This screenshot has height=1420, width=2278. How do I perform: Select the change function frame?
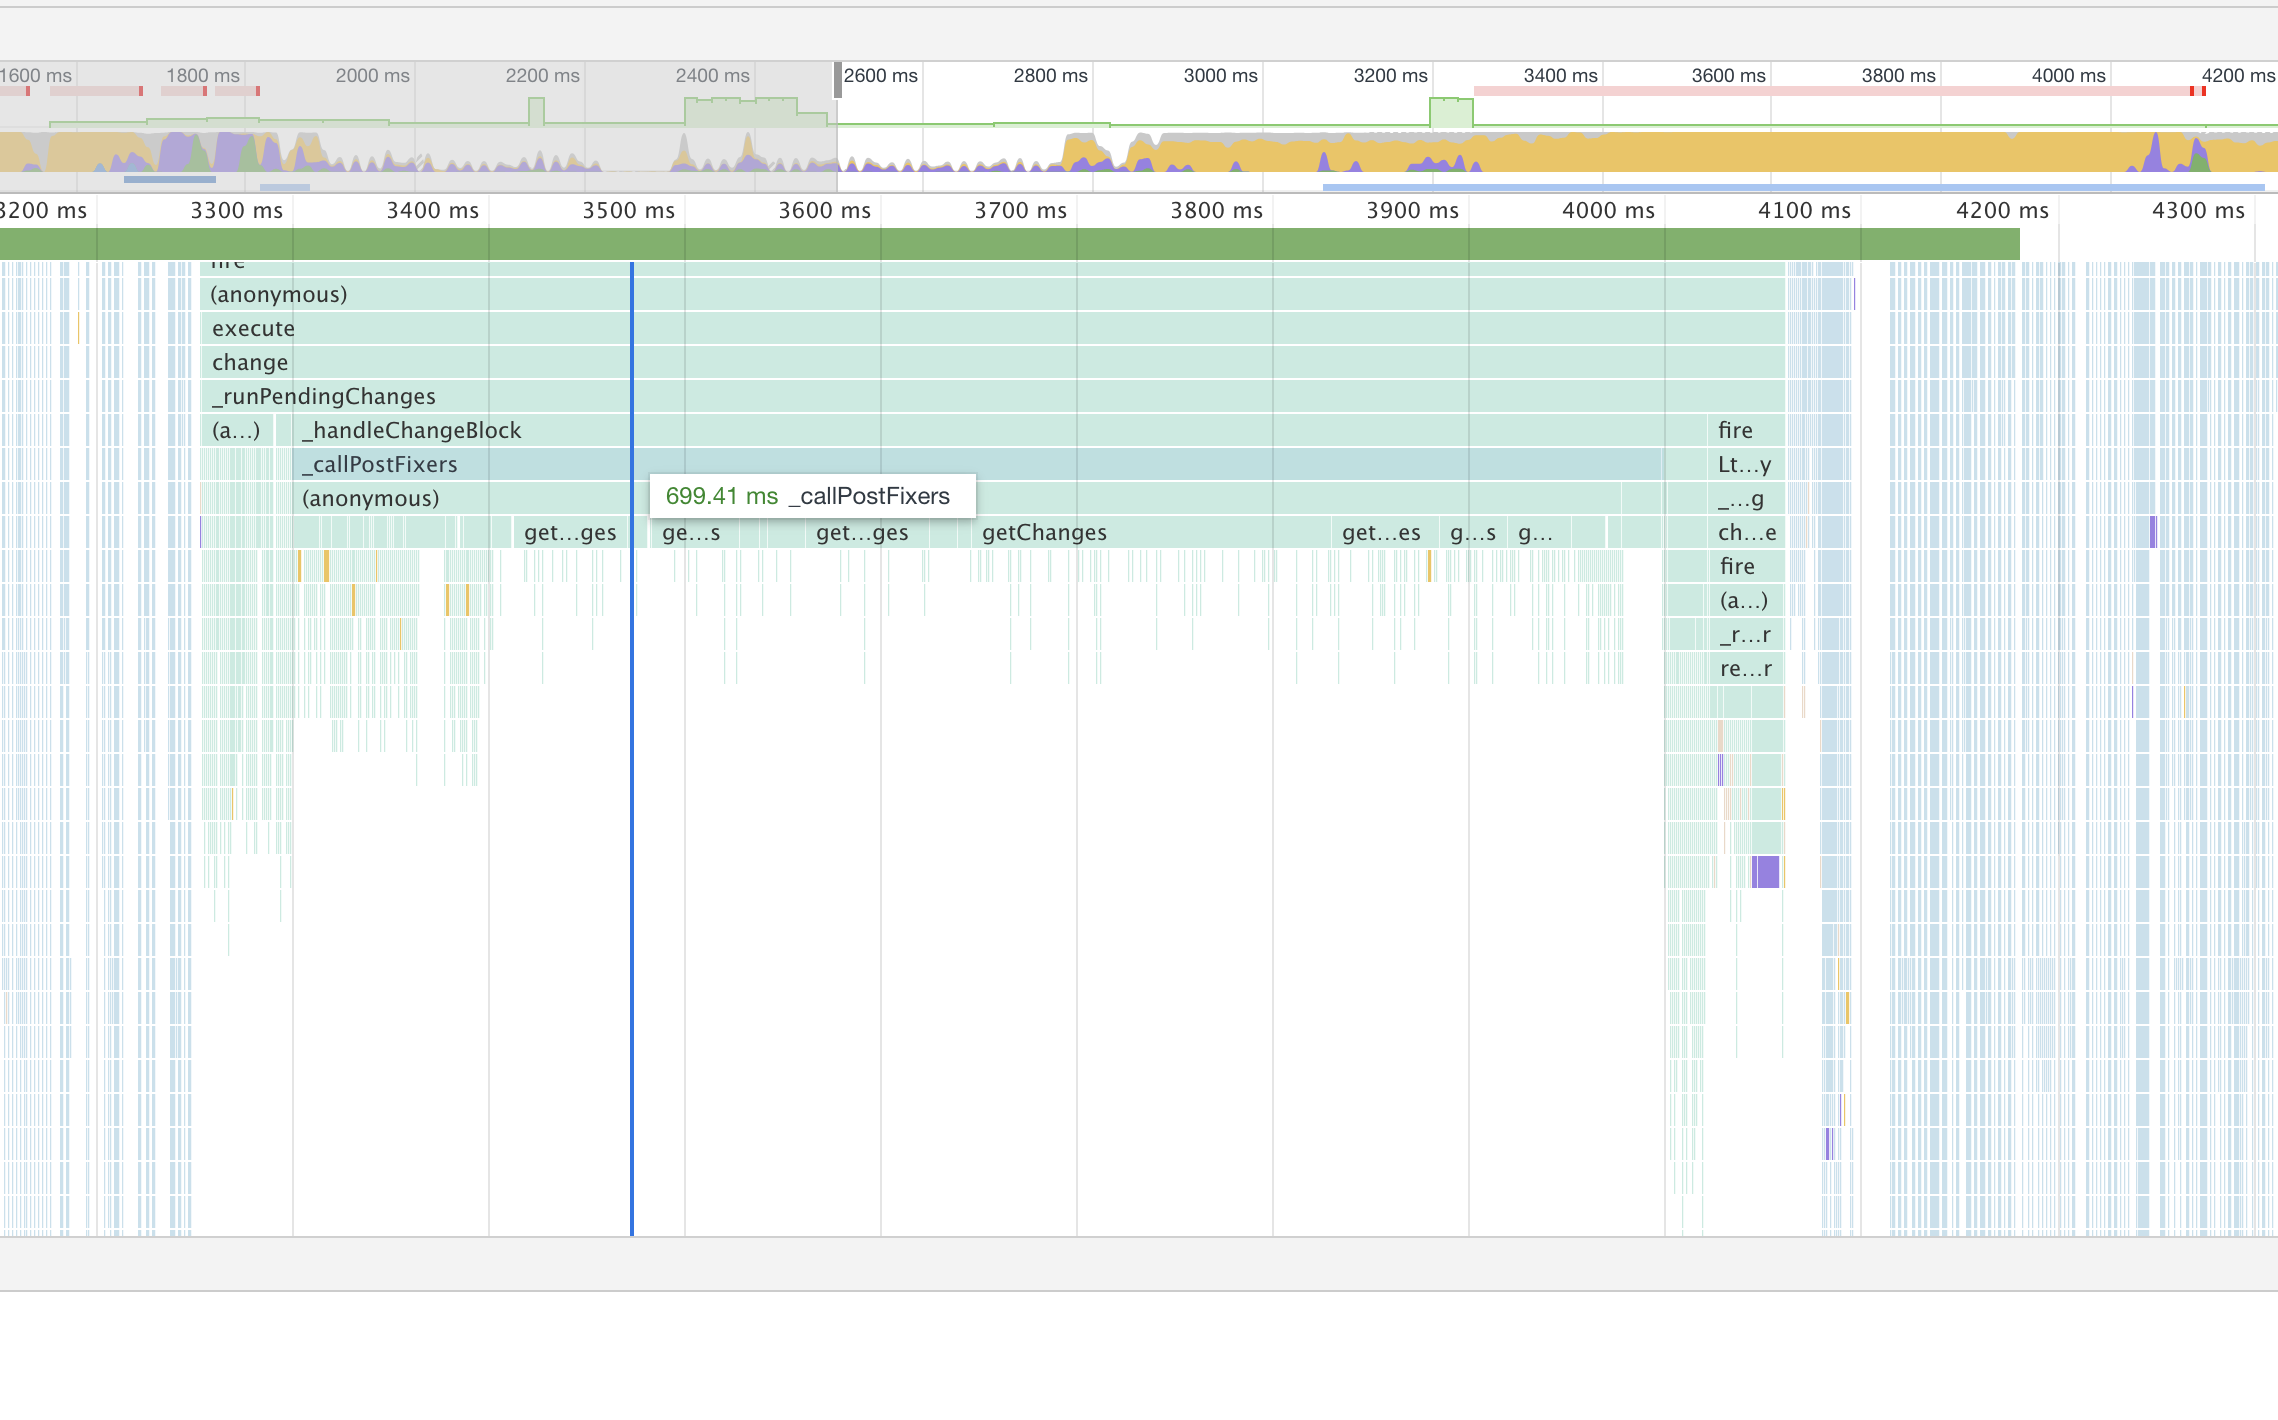coord(993,362)
